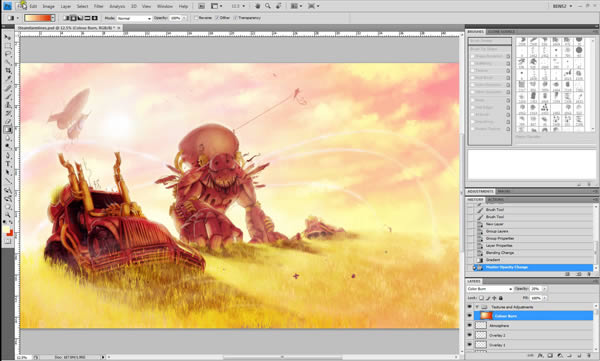
Task: Select the Clone Stamp tool
Action: tap(8, 105)
